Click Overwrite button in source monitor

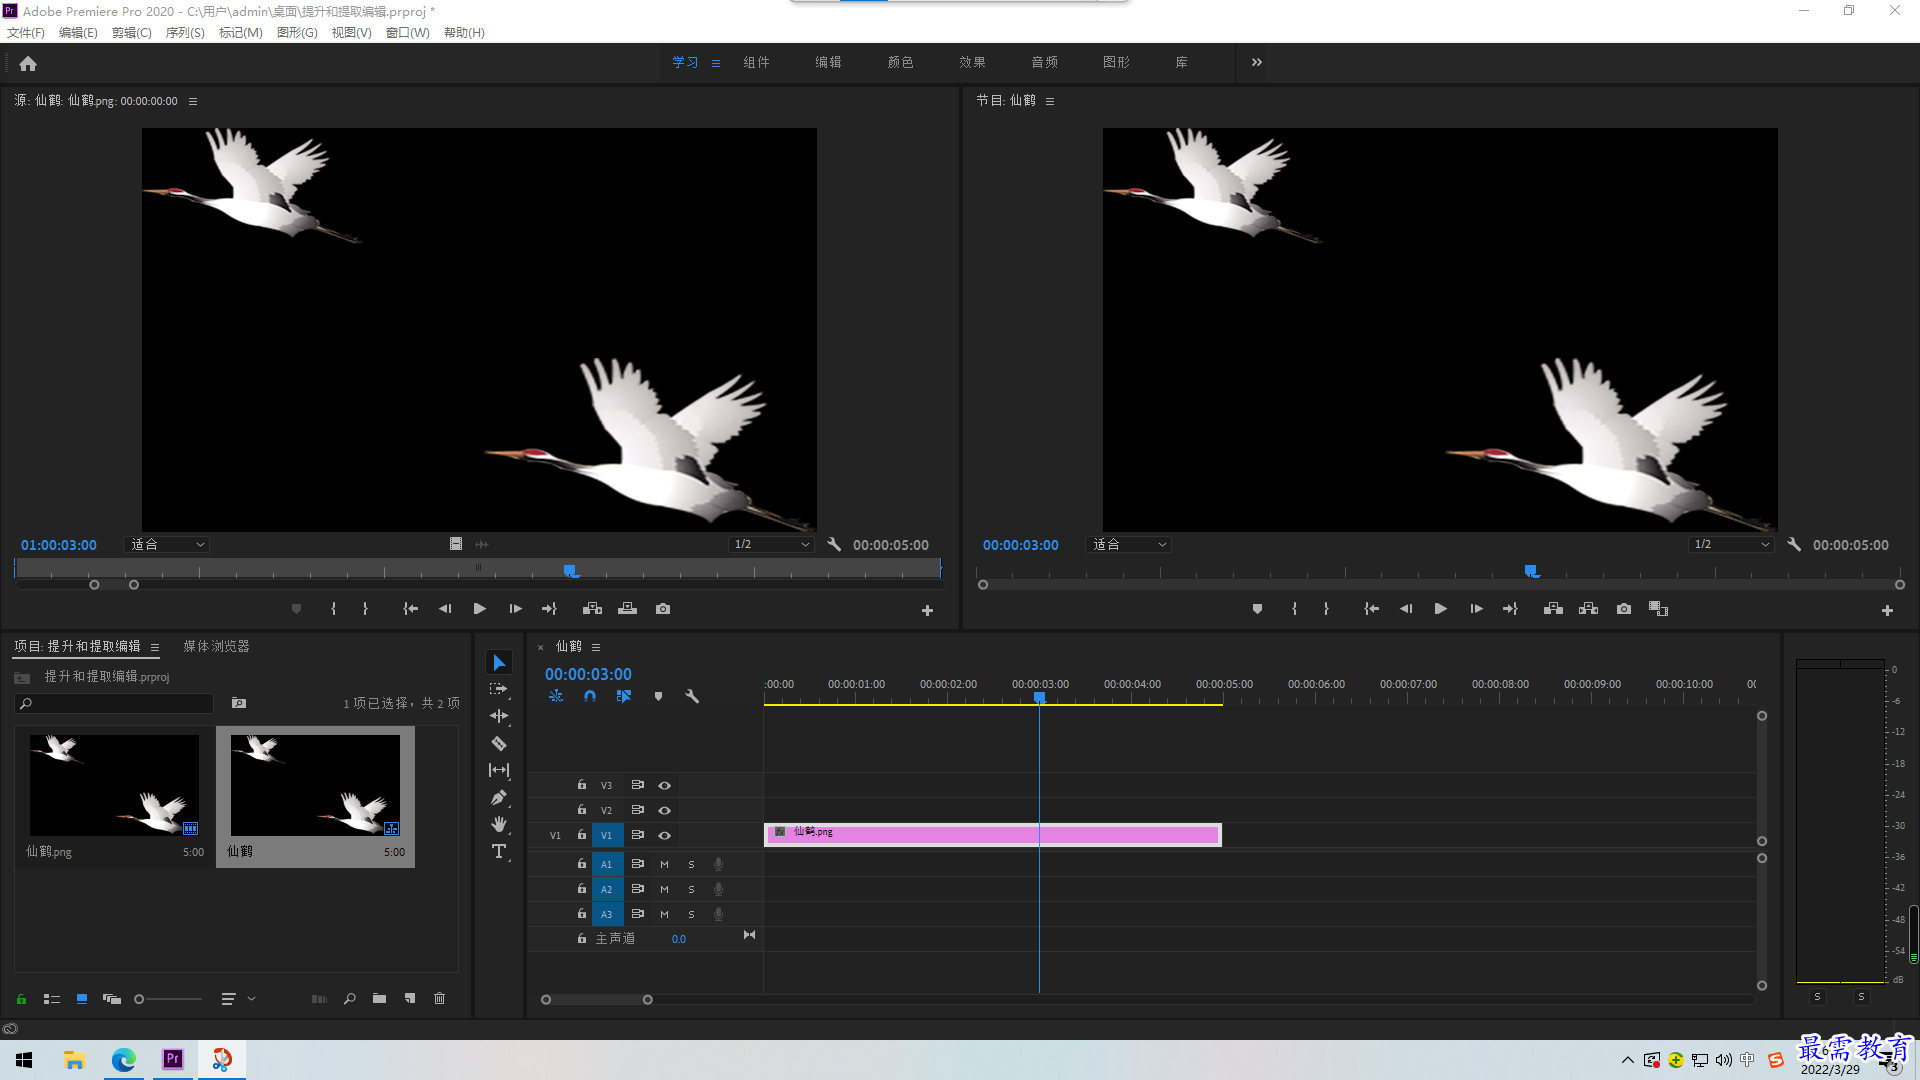tap(628, 609)
